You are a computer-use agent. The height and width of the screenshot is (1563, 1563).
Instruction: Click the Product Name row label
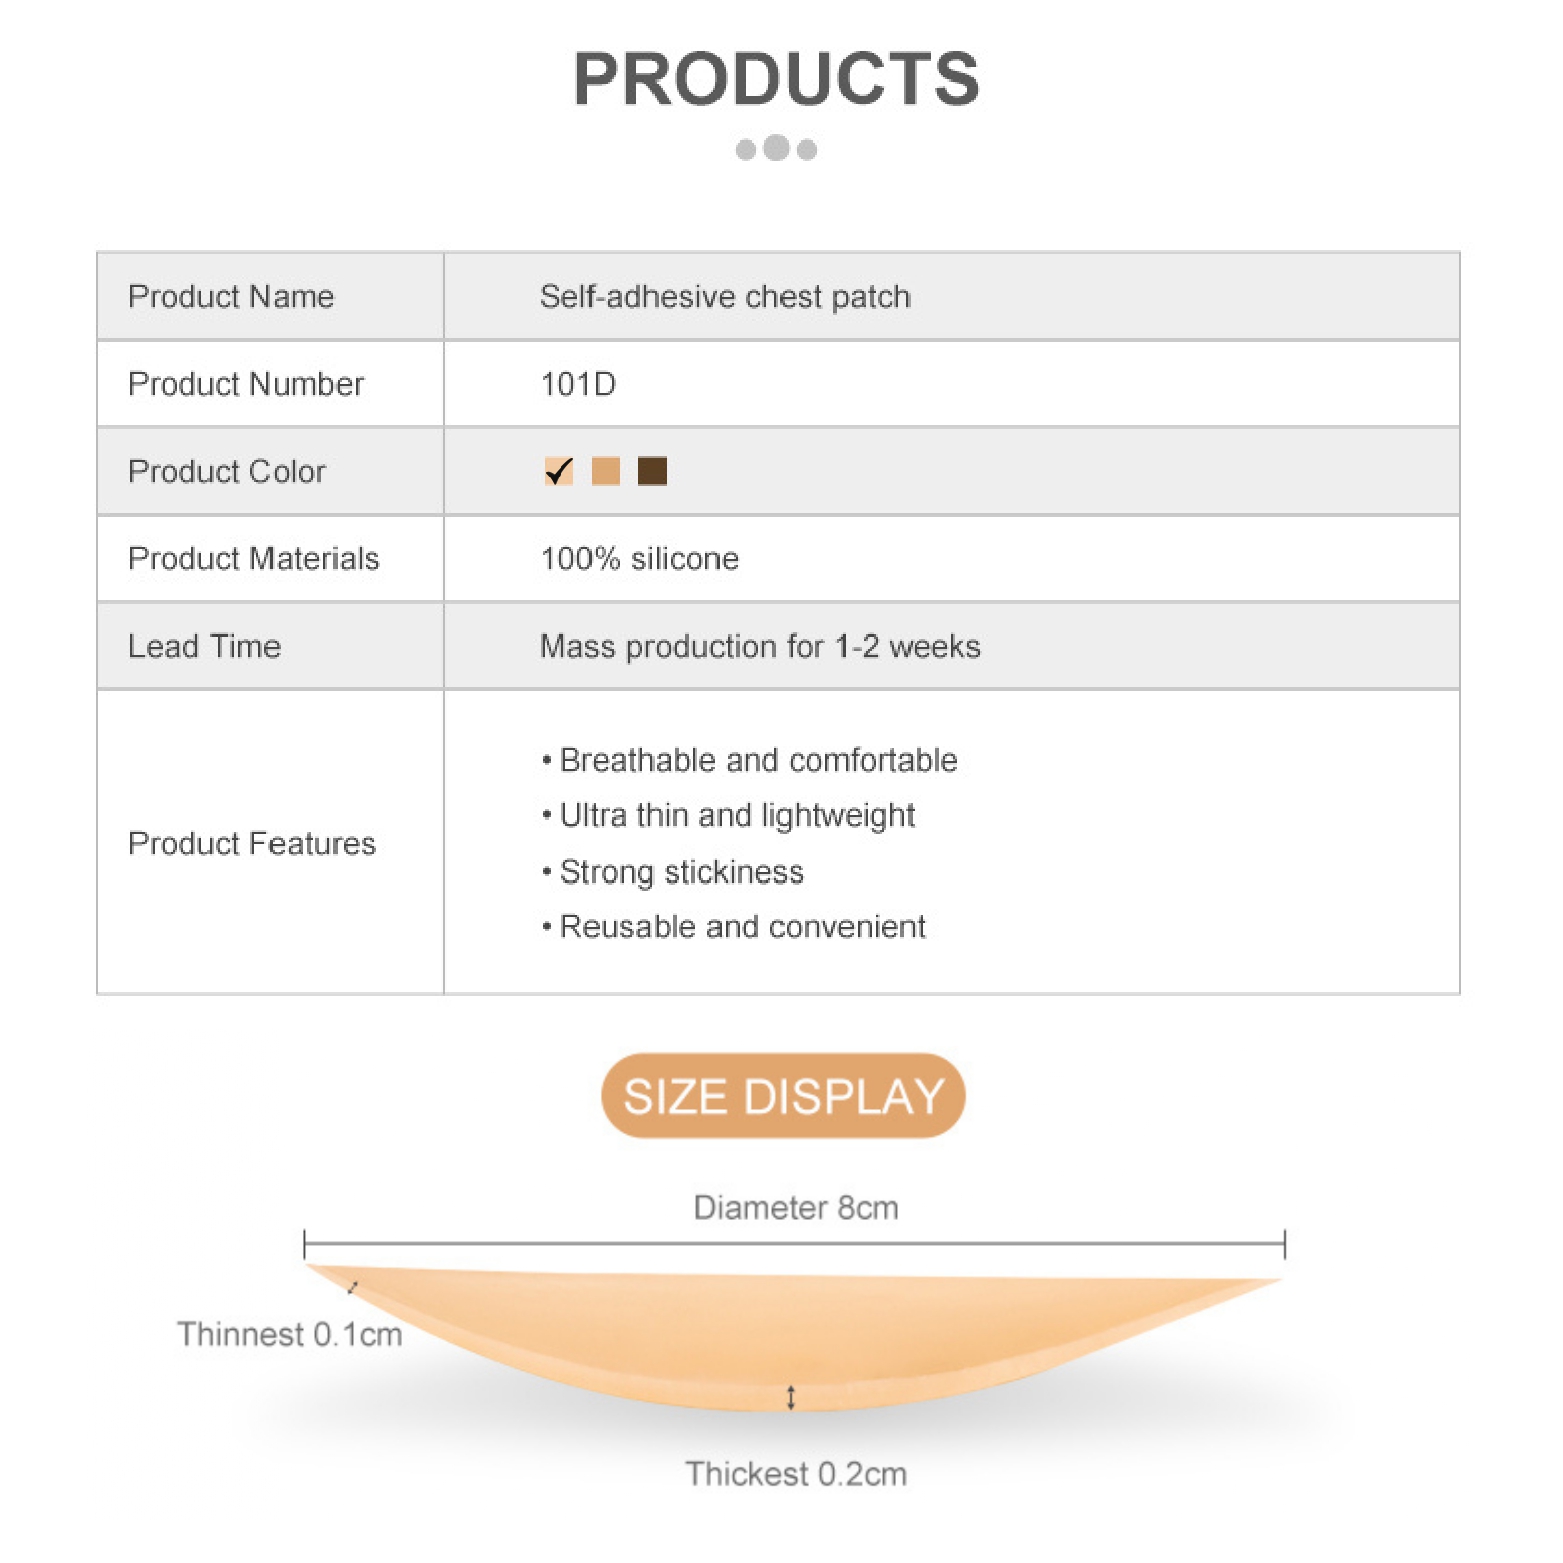click(231, 297)
